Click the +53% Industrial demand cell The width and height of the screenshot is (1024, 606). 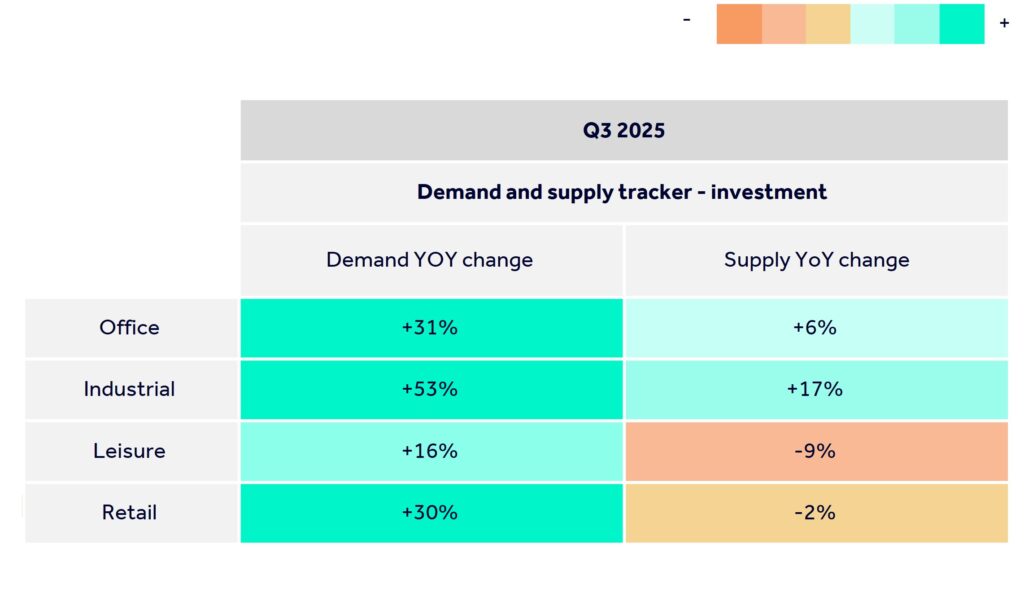[430, 389]
